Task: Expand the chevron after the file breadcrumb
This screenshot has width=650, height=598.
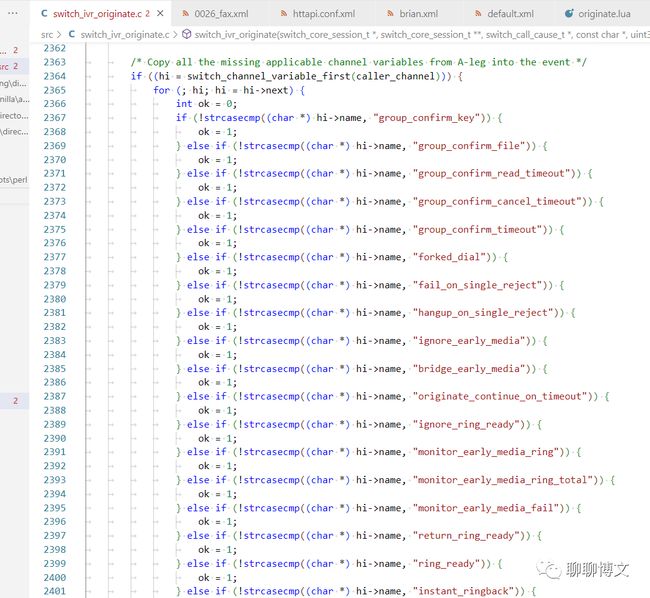Action: [x=175, y=35]
